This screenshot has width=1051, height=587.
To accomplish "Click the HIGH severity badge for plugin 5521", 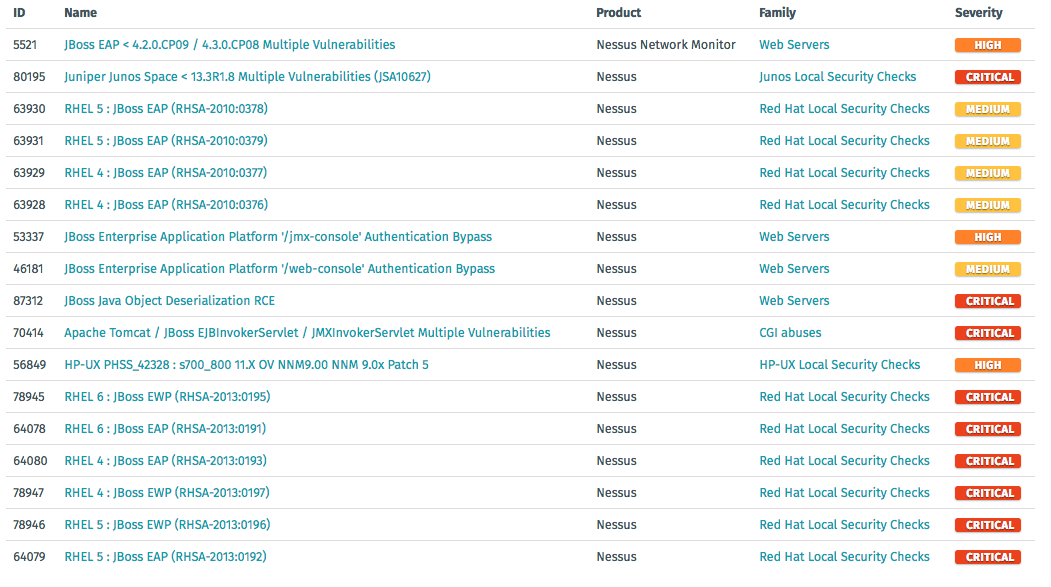I will [x=988, y=45].
